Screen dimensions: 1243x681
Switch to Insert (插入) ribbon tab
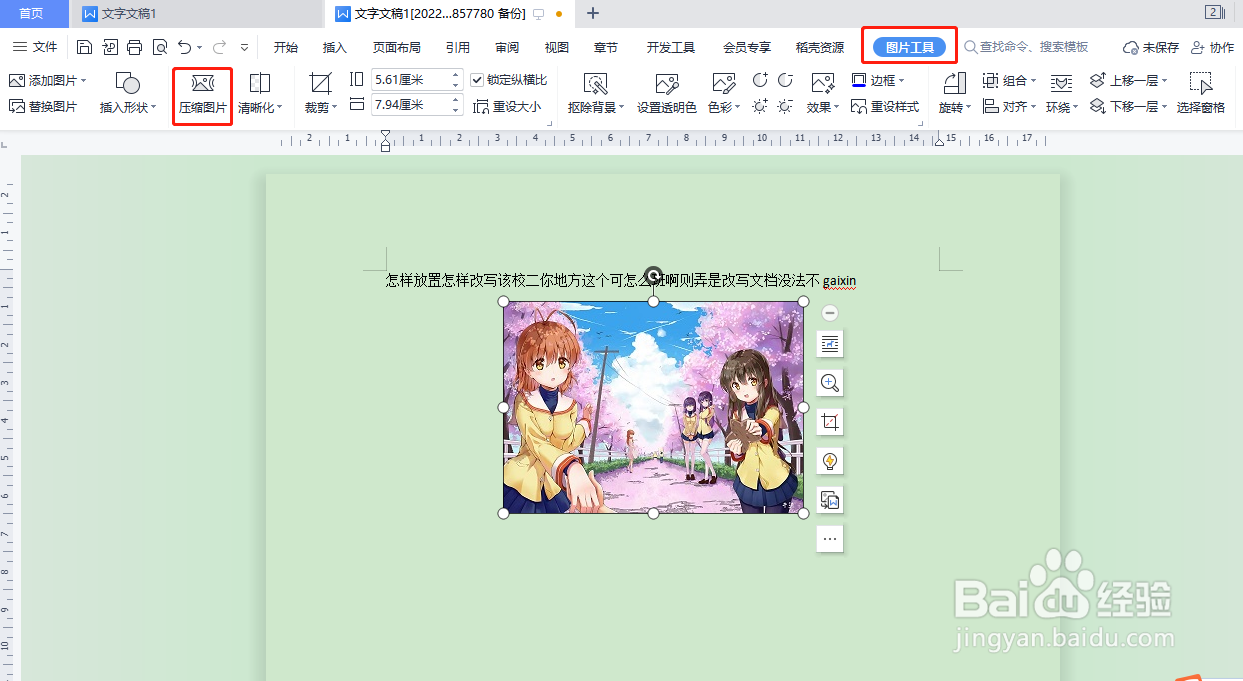[335, 47]
